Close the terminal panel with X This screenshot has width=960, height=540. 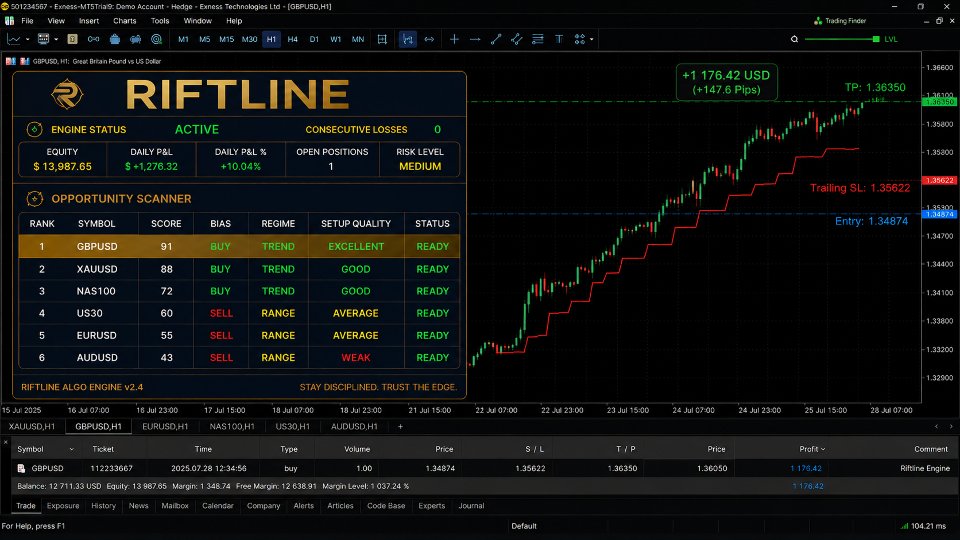6,442
